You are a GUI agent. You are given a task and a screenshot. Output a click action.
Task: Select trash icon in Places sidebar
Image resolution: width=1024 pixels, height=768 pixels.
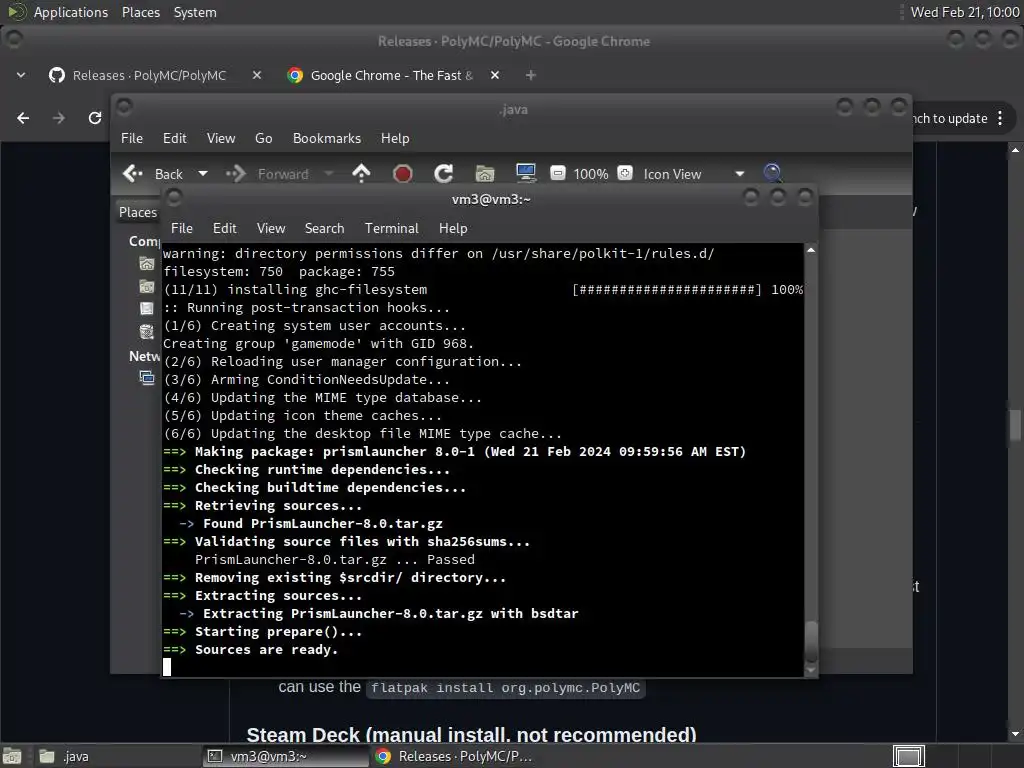coord(147,332)
